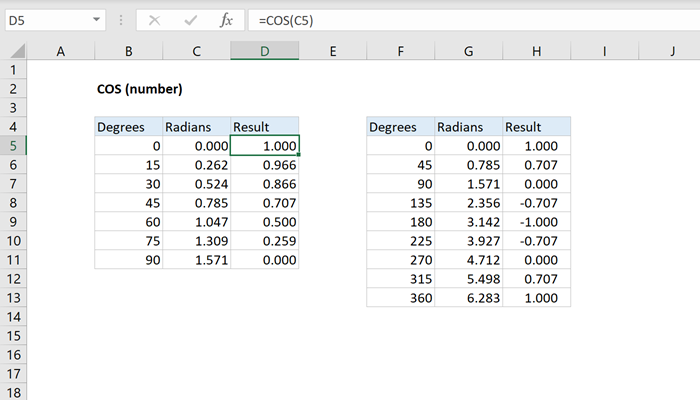Select row 5 header

click(13, 146)
